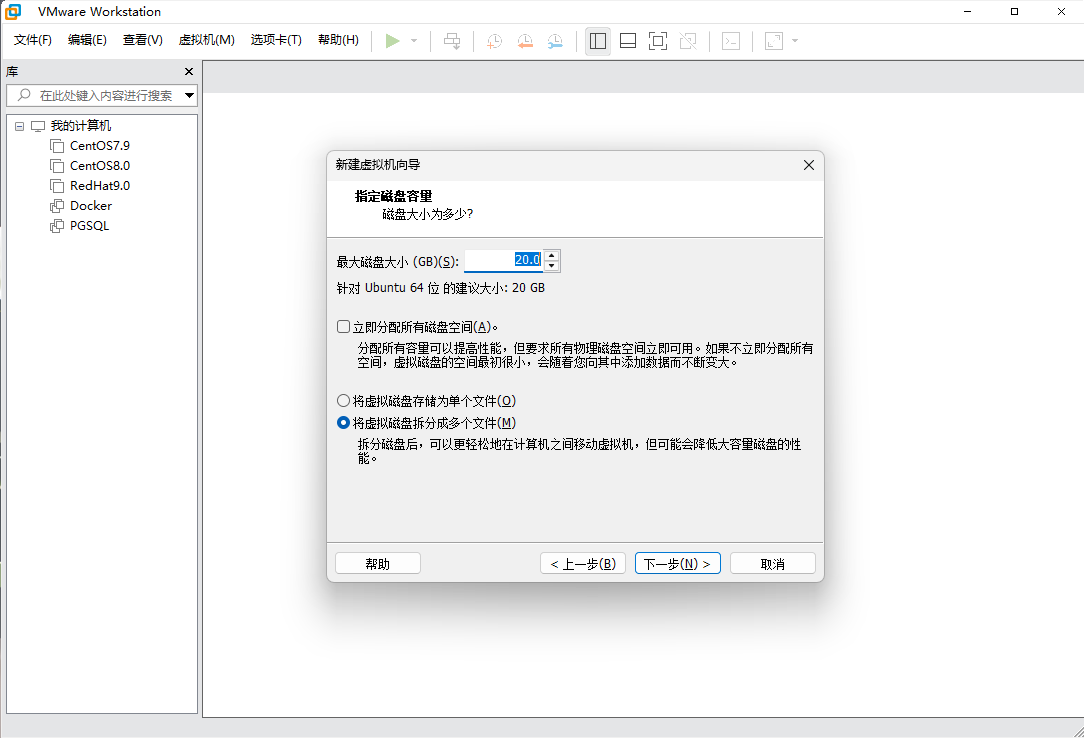Click the library search input field
Image resolution: width=1084 pixels, height=738 pixels.
(x=102, y=95)
